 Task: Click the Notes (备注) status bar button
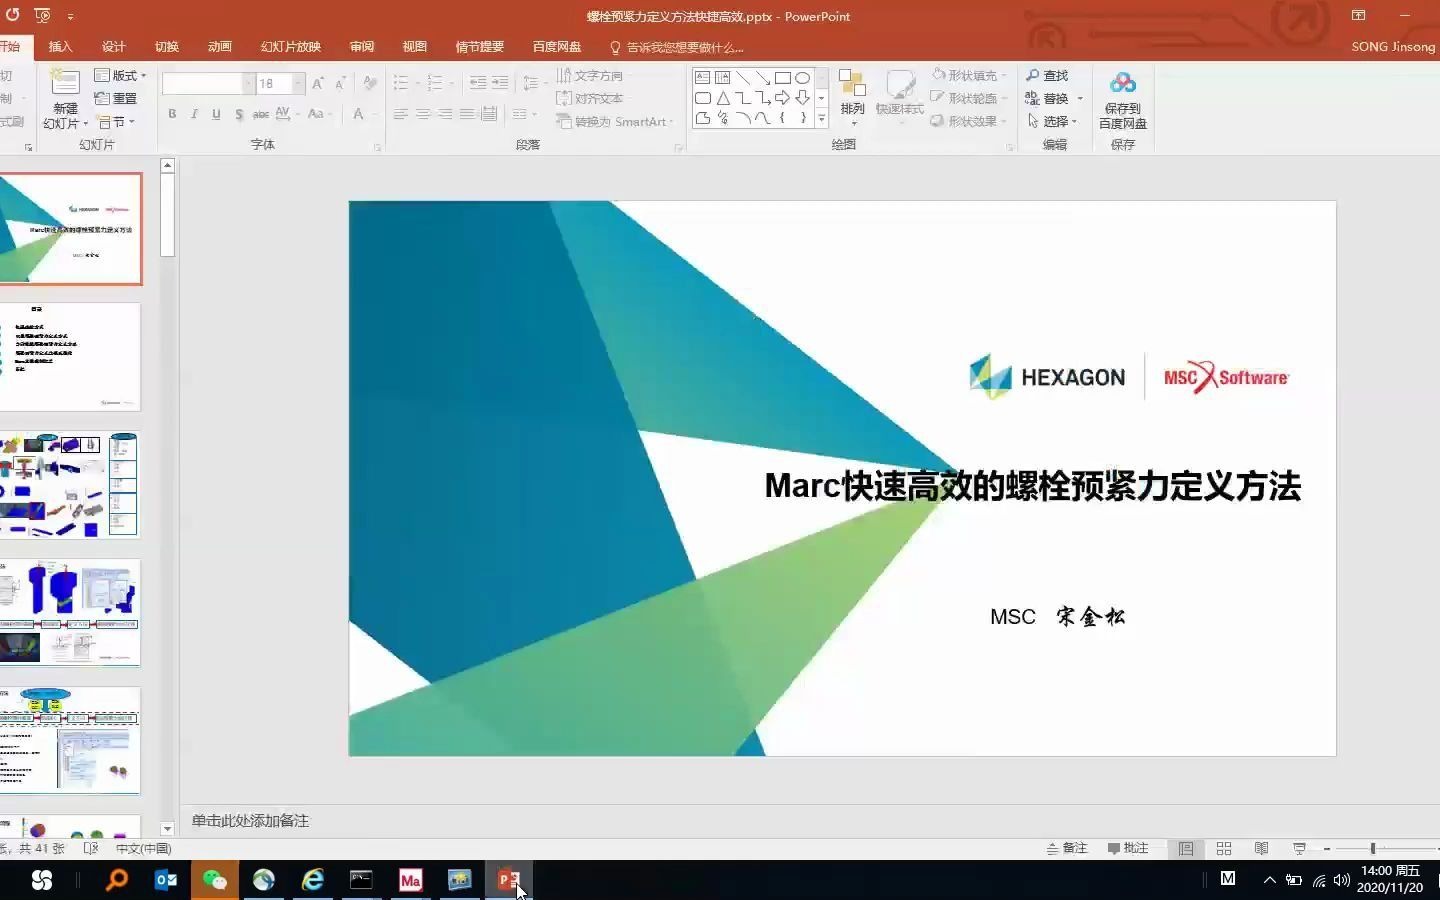(1067, 848)
